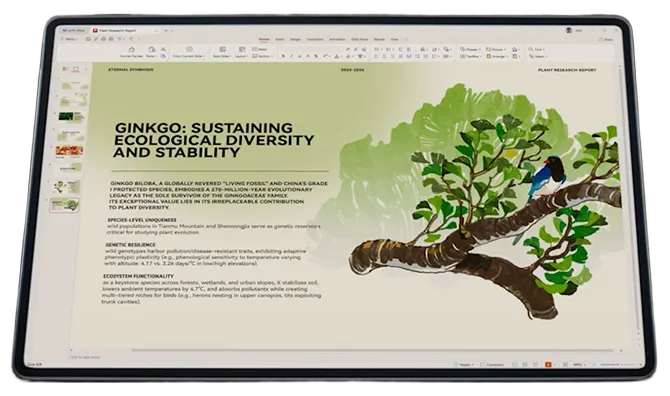Open the Menu button

[x=69, y=39]
